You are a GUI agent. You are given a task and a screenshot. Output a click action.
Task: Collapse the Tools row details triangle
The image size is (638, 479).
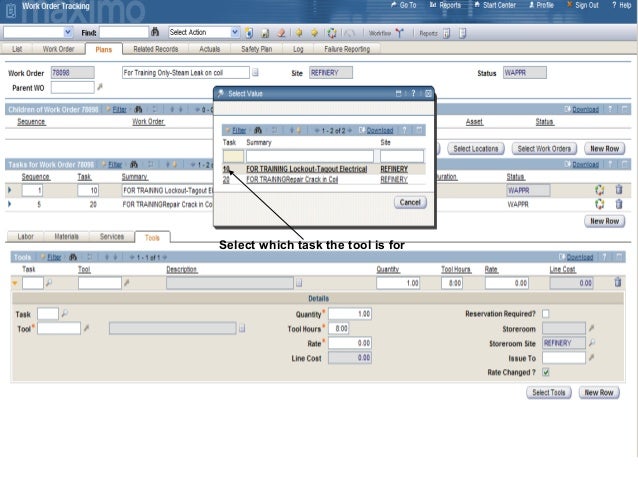pos(14,283)
